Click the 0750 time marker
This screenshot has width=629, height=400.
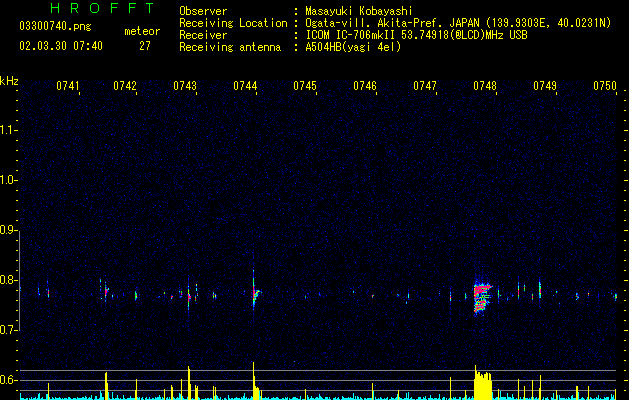[x=605, y=86]
